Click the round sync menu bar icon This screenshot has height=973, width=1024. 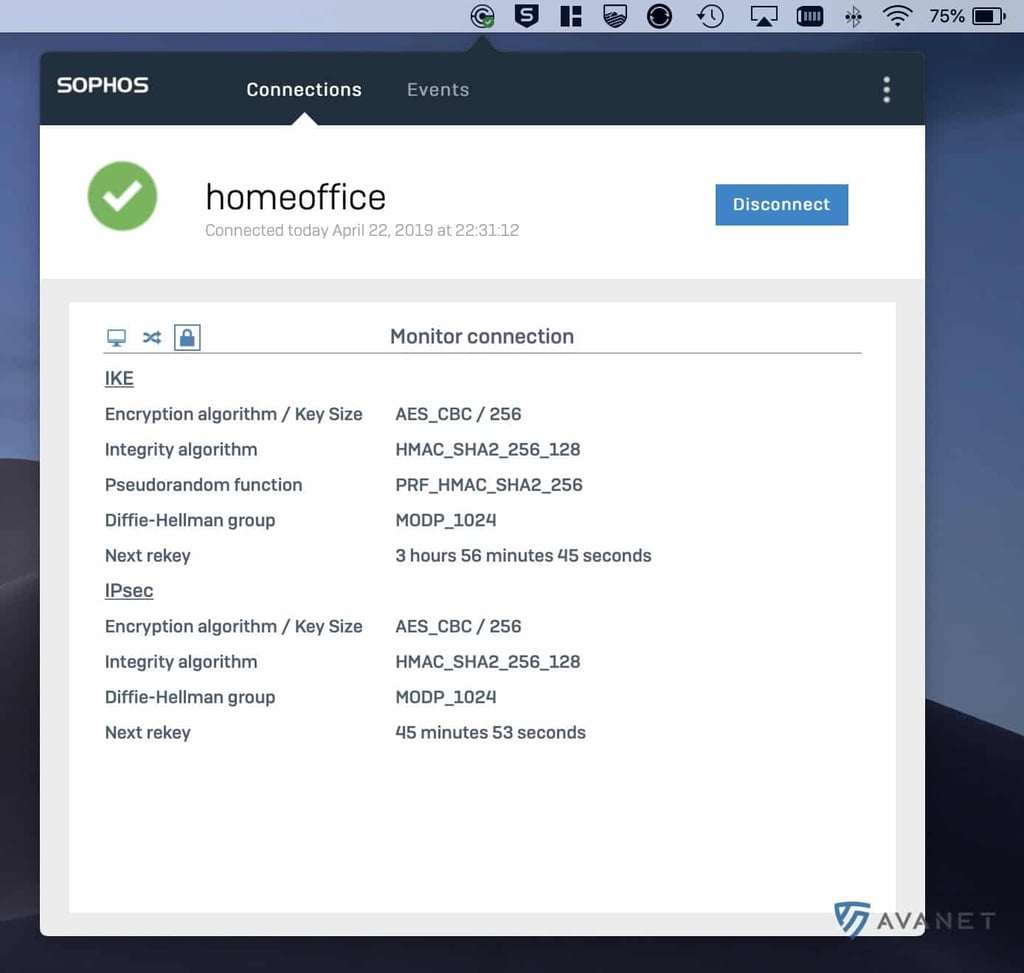[659, 16]
